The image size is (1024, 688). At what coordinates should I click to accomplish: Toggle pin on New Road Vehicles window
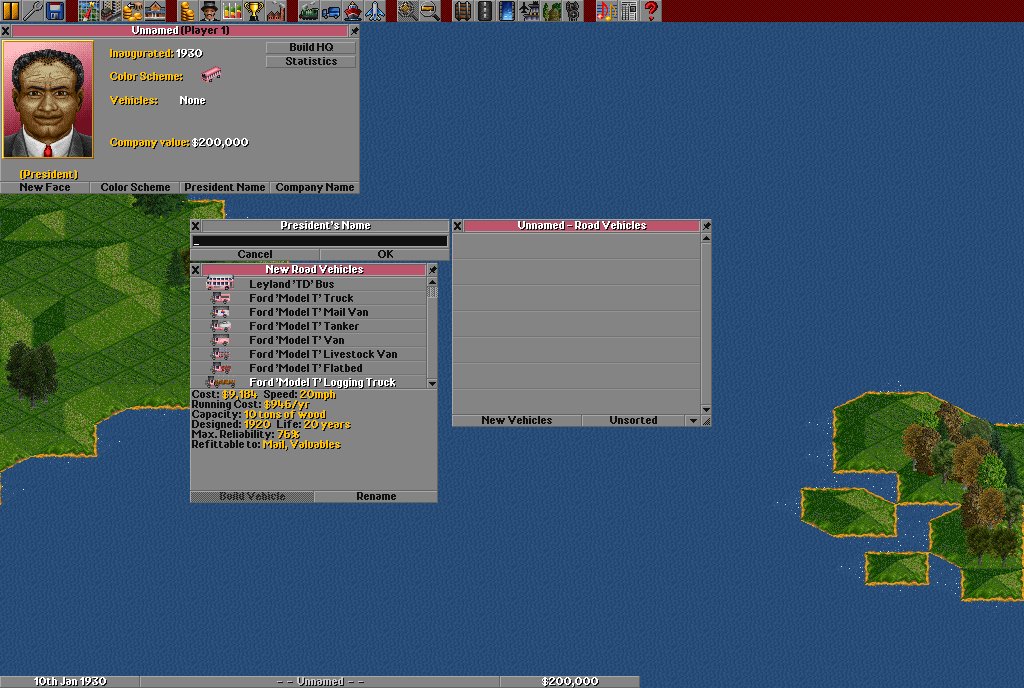(432, 270)
